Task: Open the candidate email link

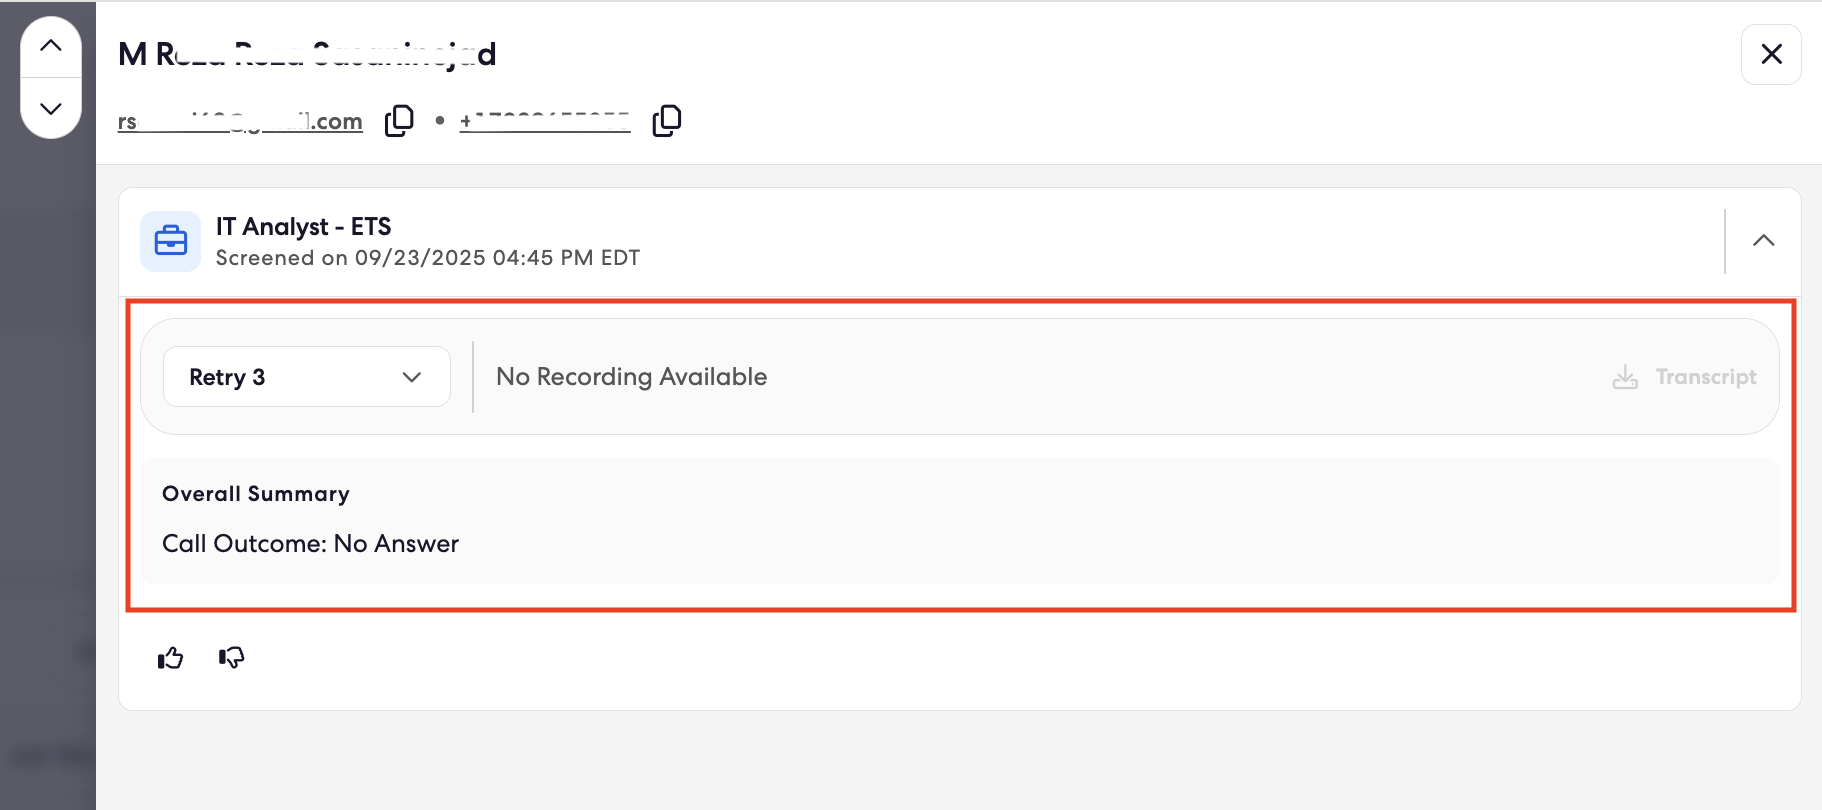Action: coord(240,122)
